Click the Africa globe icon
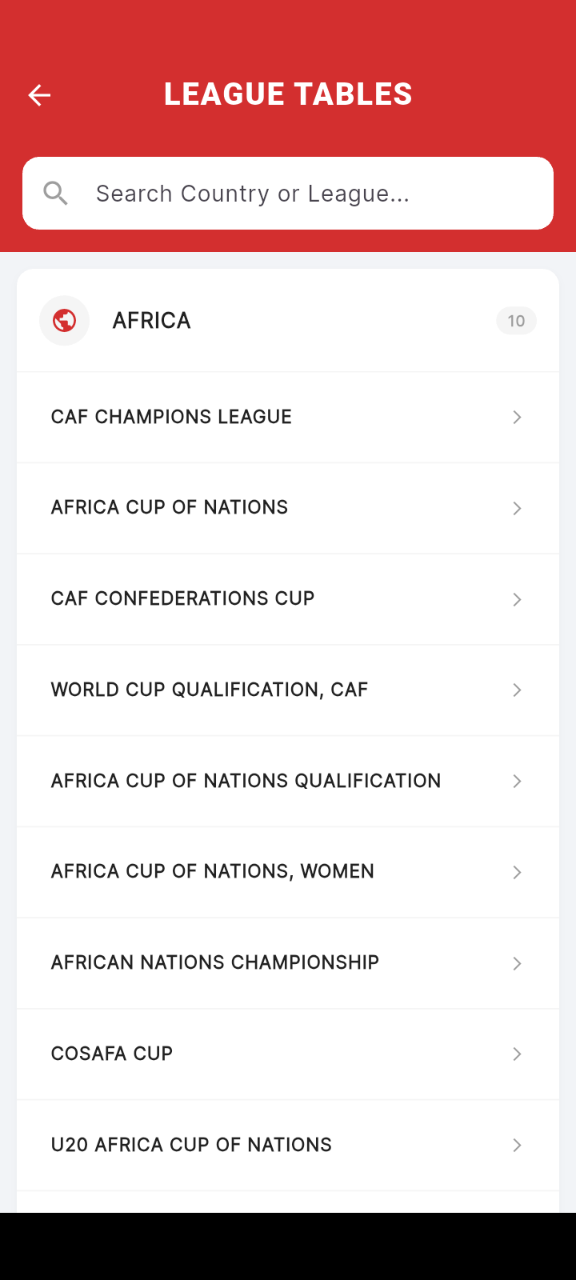 [64, 320]
